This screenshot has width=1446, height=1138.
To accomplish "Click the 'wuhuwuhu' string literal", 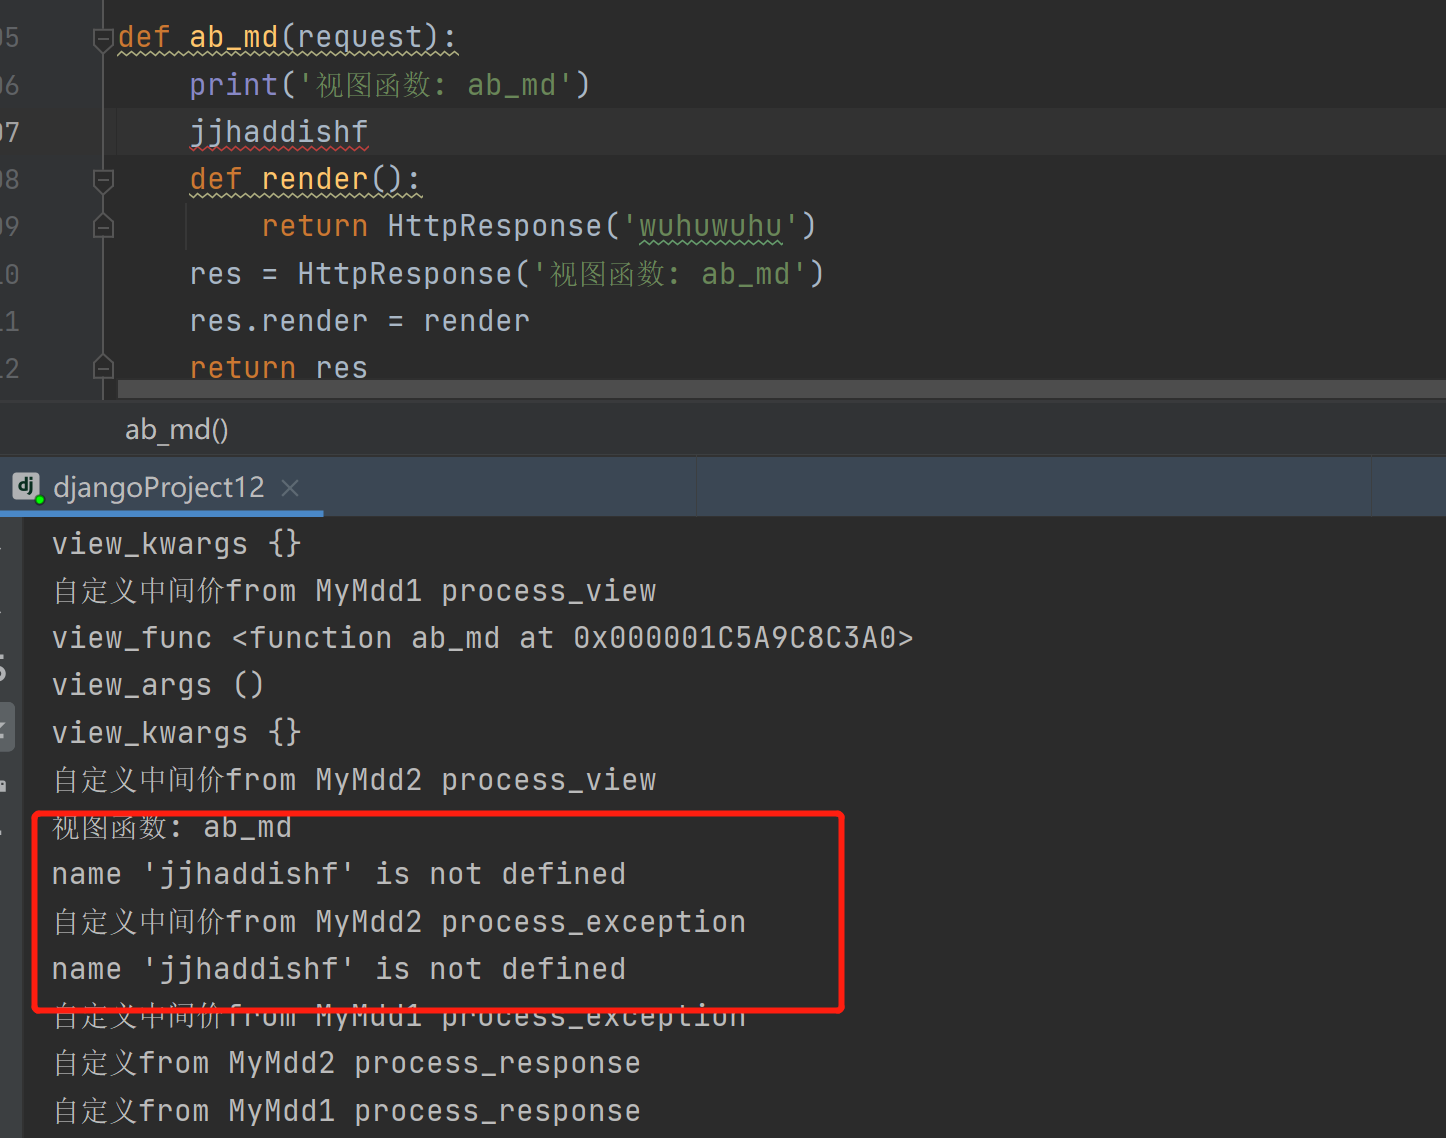I will [710, 226].
